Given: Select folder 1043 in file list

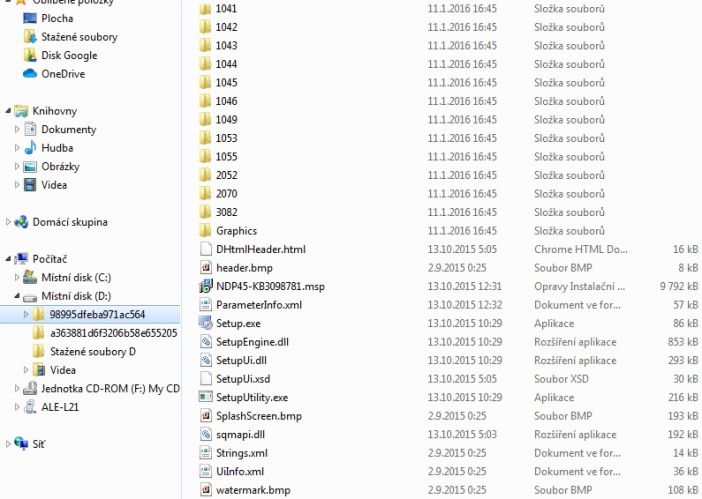Looking at the screenshot, I should coord(227,46).
